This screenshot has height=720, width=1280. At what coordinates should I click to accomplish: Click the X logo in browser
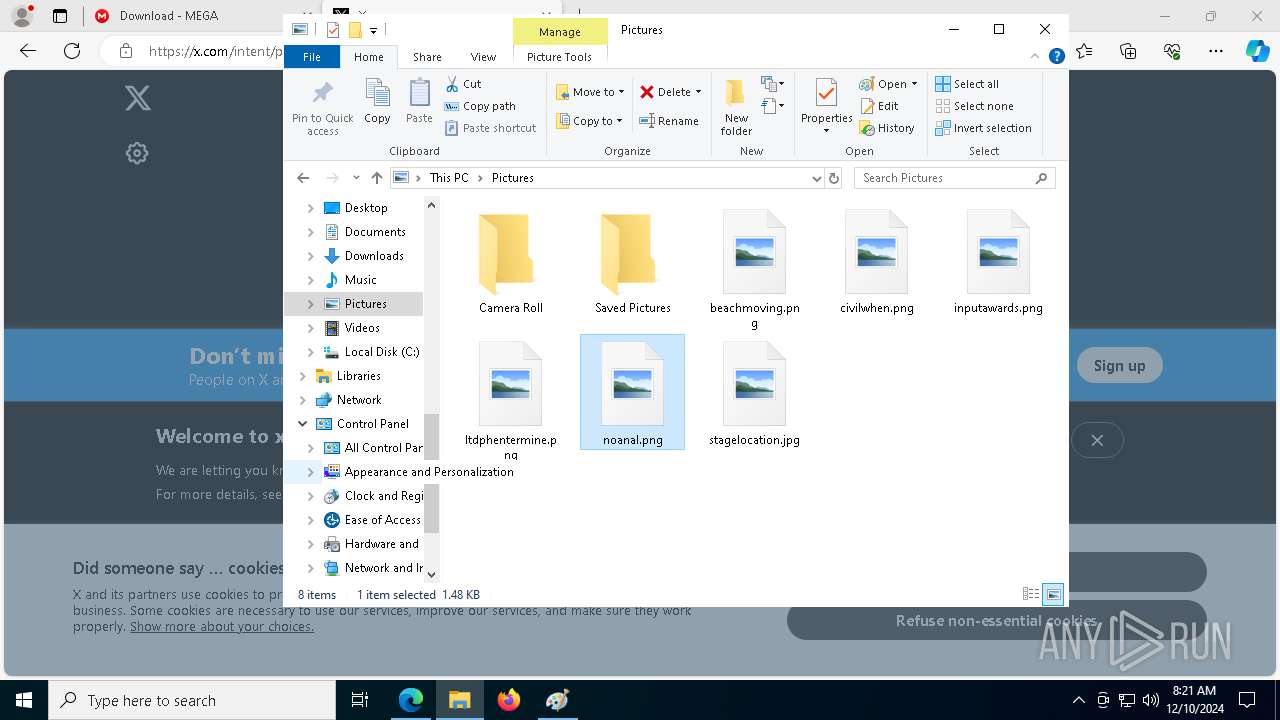click(x=137, y=97)
